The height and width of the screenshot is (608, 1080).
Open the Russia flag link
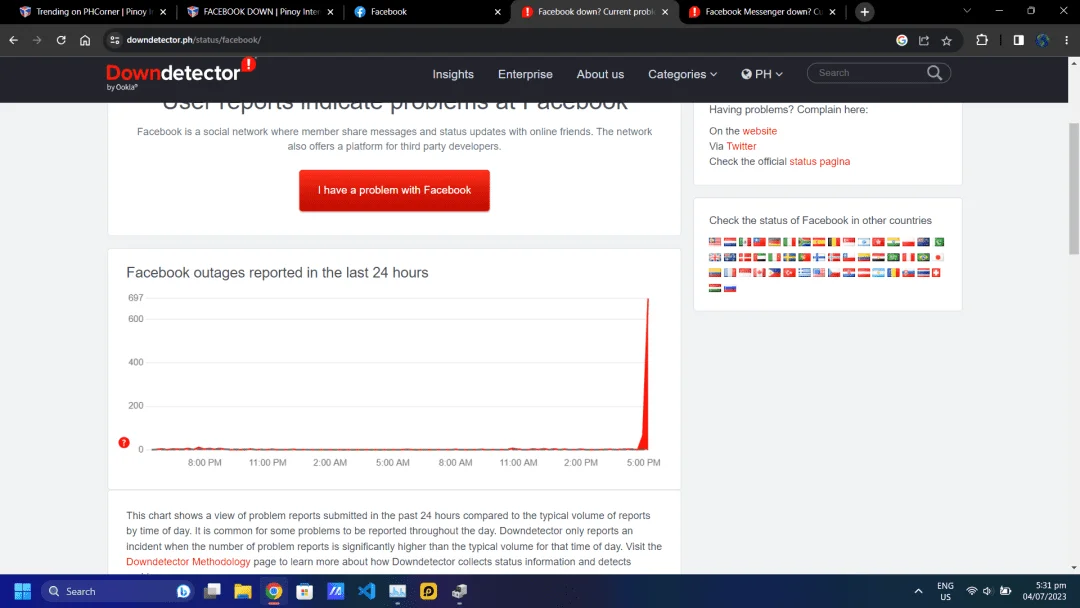coord(730,288)
